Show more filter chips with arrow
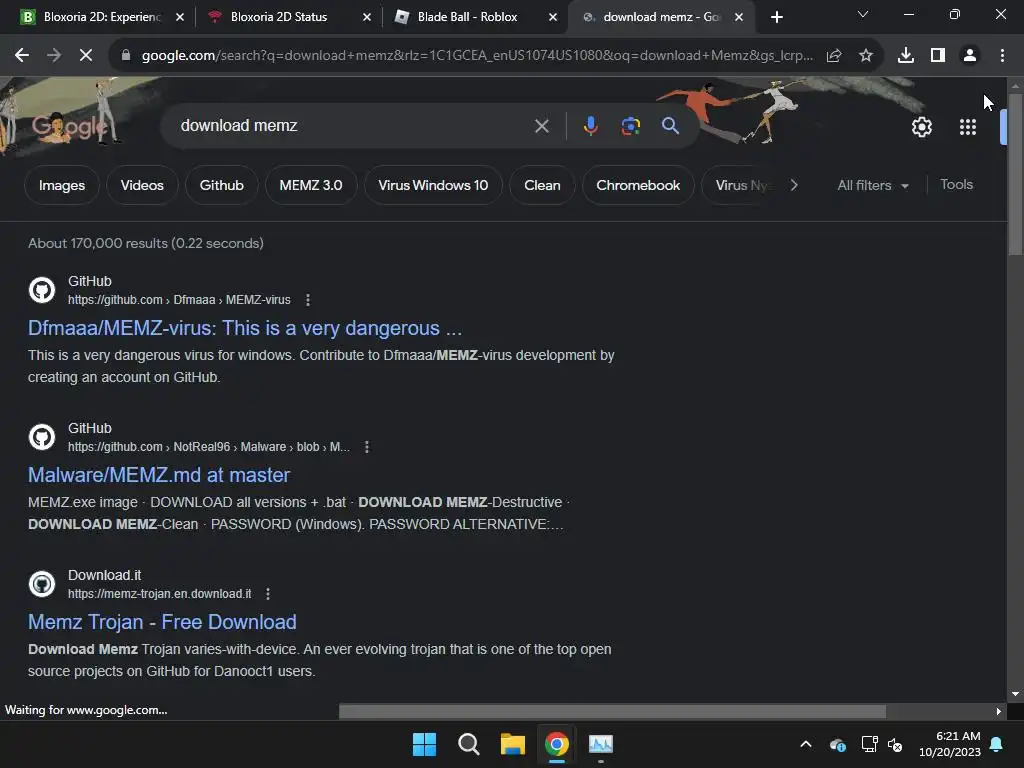1024x768 pixels. [793, 185]
